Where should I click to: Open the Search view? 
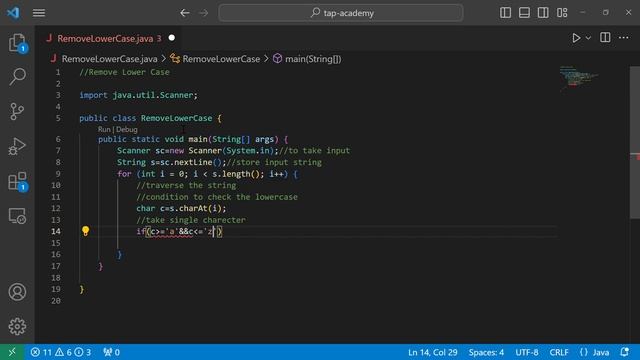[x=17, y=76]
